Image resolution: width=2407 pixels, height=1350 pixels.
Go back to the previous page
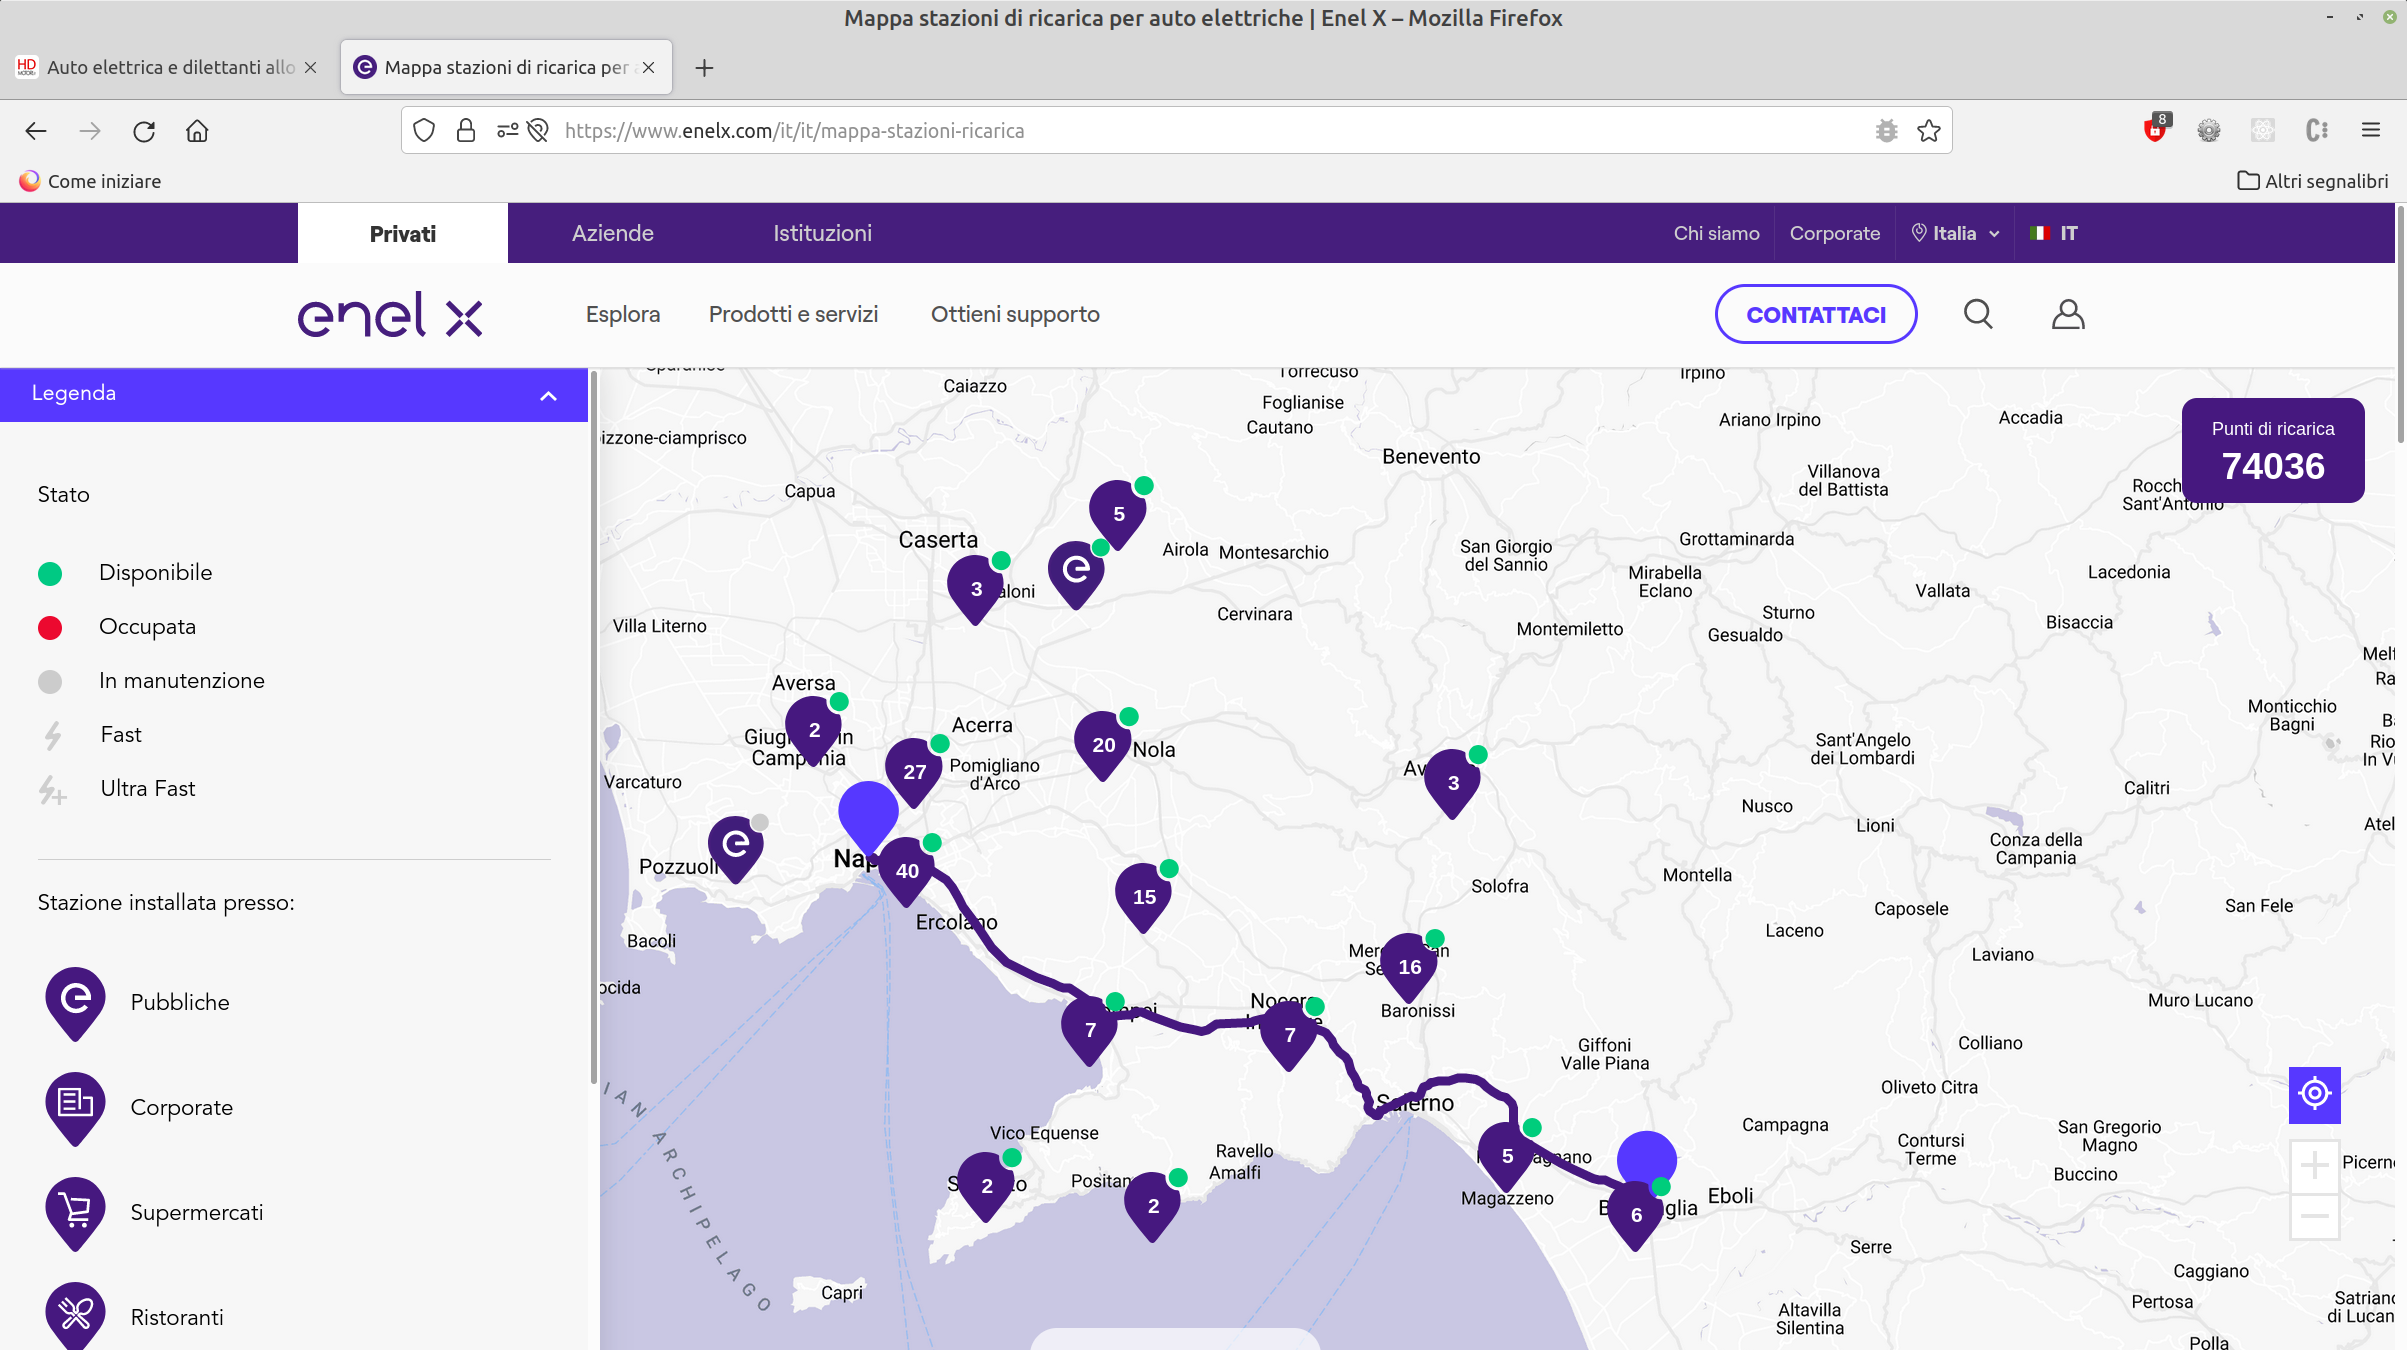[36, 131]
